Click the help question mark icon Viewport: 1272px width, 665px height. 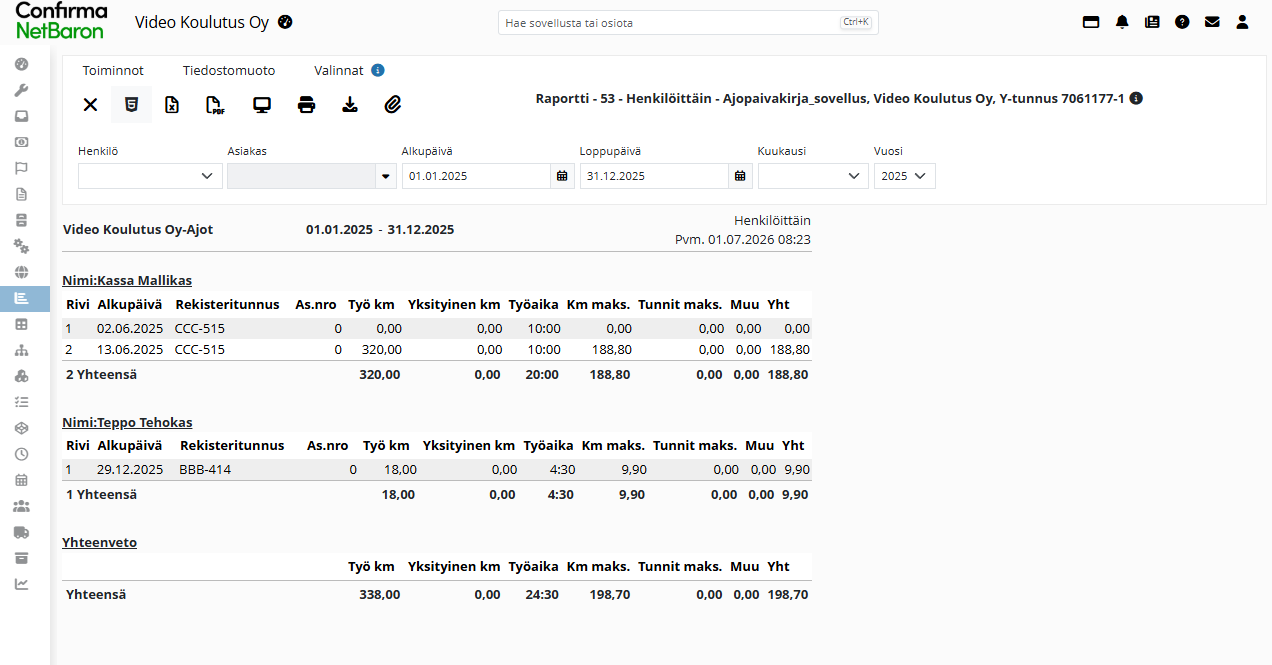[1182, 22]
